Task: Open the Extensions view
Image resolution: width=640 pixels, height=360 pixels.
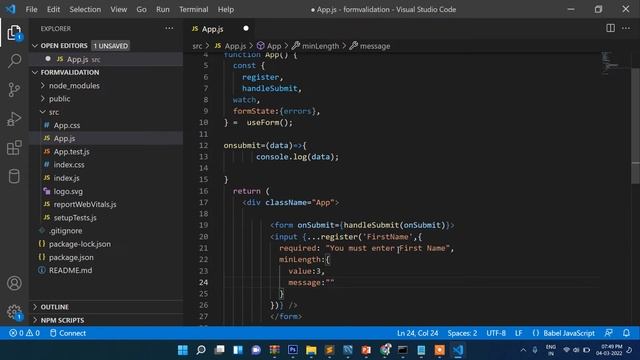Action: point(14,148)
